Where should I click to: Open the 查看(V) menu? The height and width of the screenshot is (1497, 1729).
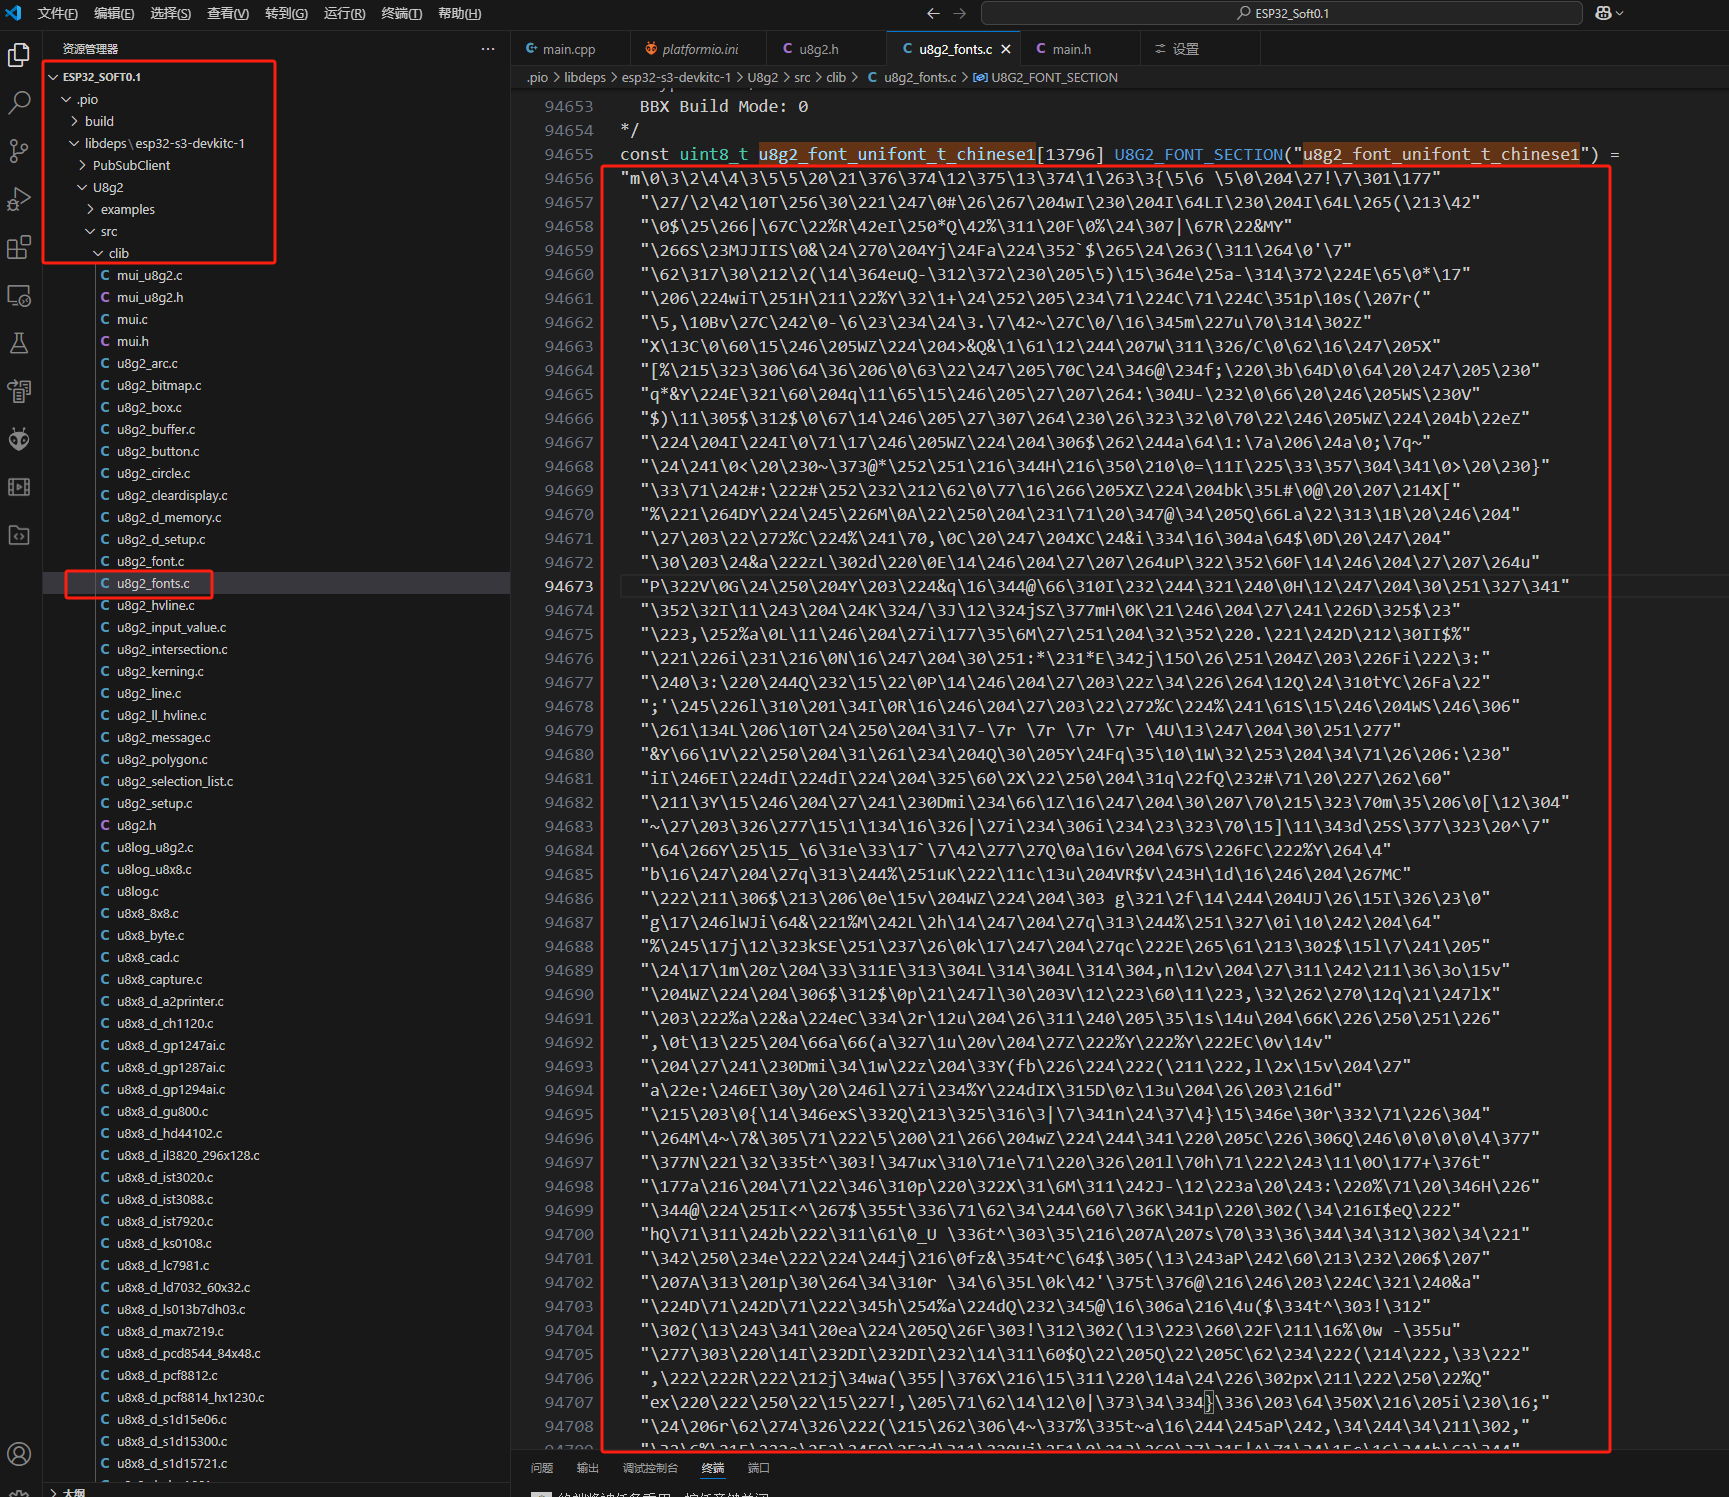[x=228, y=13]
